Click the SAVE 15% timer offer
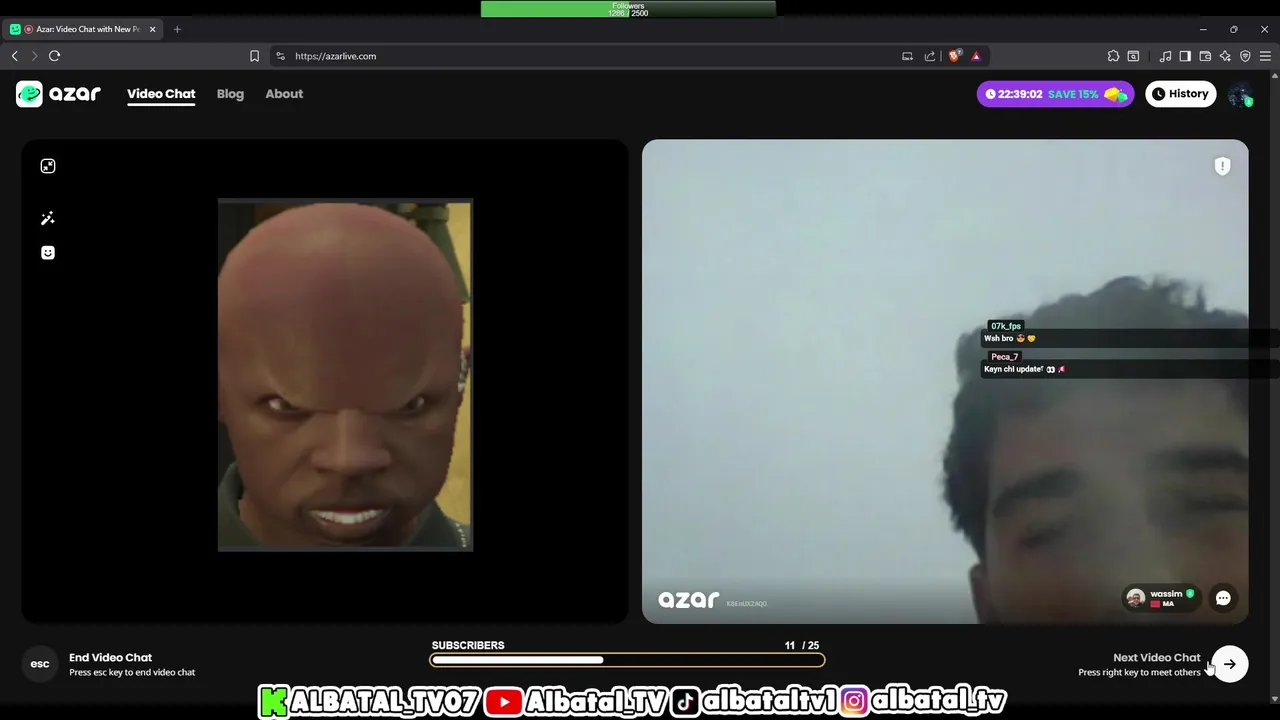The height and width of the screenshot is (720, 1280). coord(1055,94)
